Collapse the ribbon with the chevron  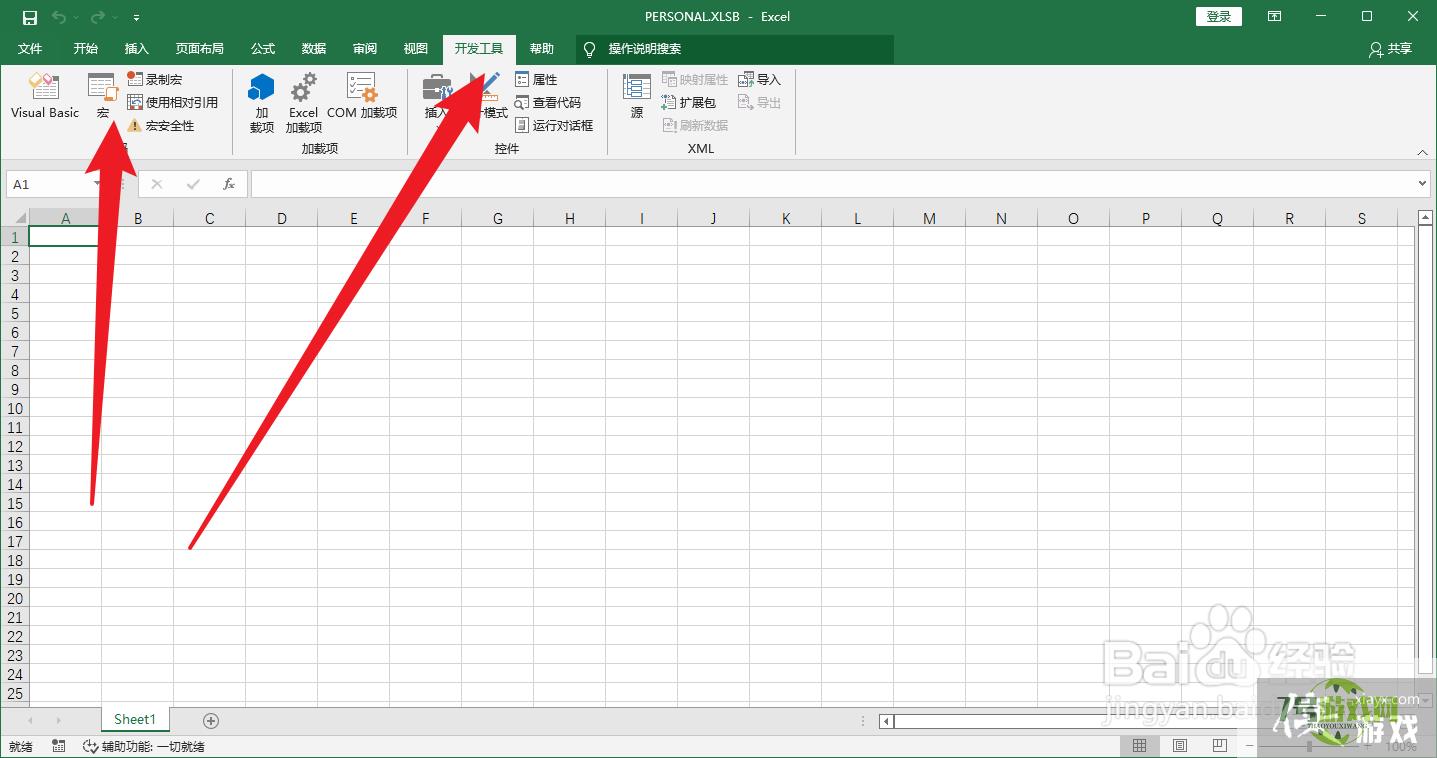(x=1423, y=152)
